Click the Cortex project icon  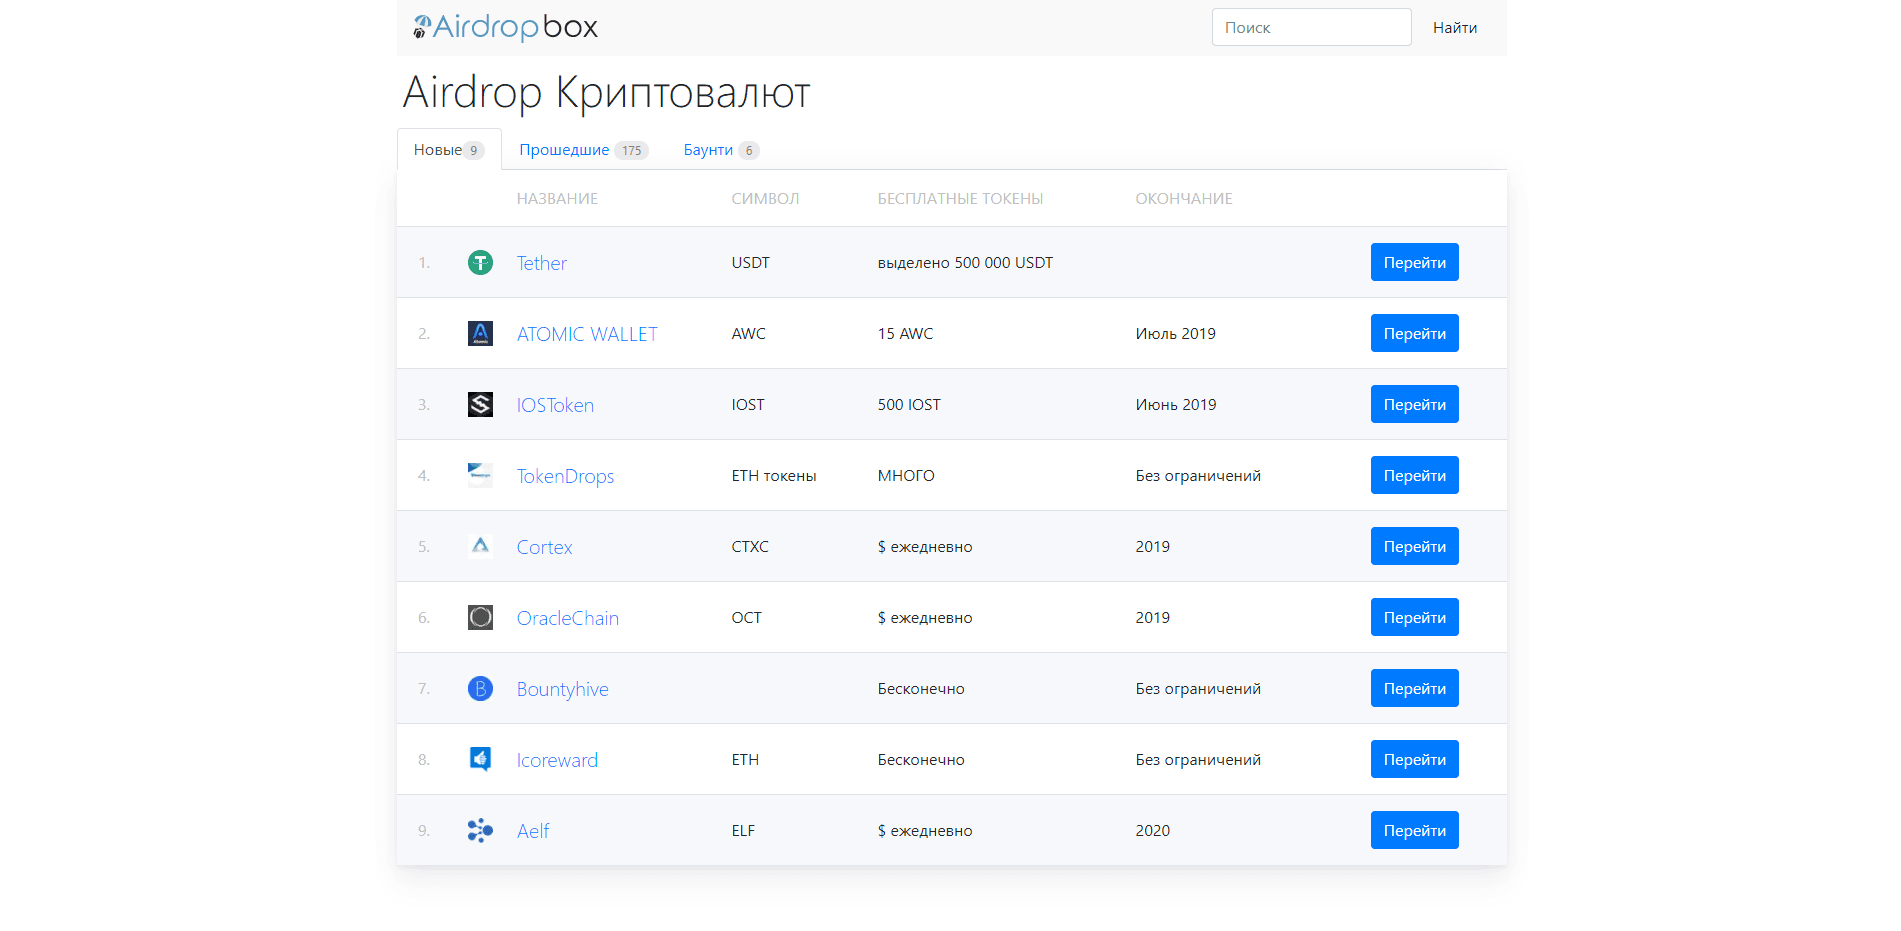coord(480,546)
